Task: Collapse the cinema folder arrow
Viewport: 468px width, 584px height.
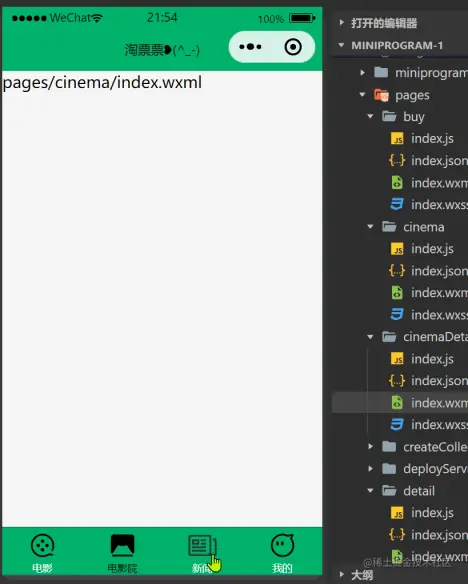Action: [x=370, y=226]
